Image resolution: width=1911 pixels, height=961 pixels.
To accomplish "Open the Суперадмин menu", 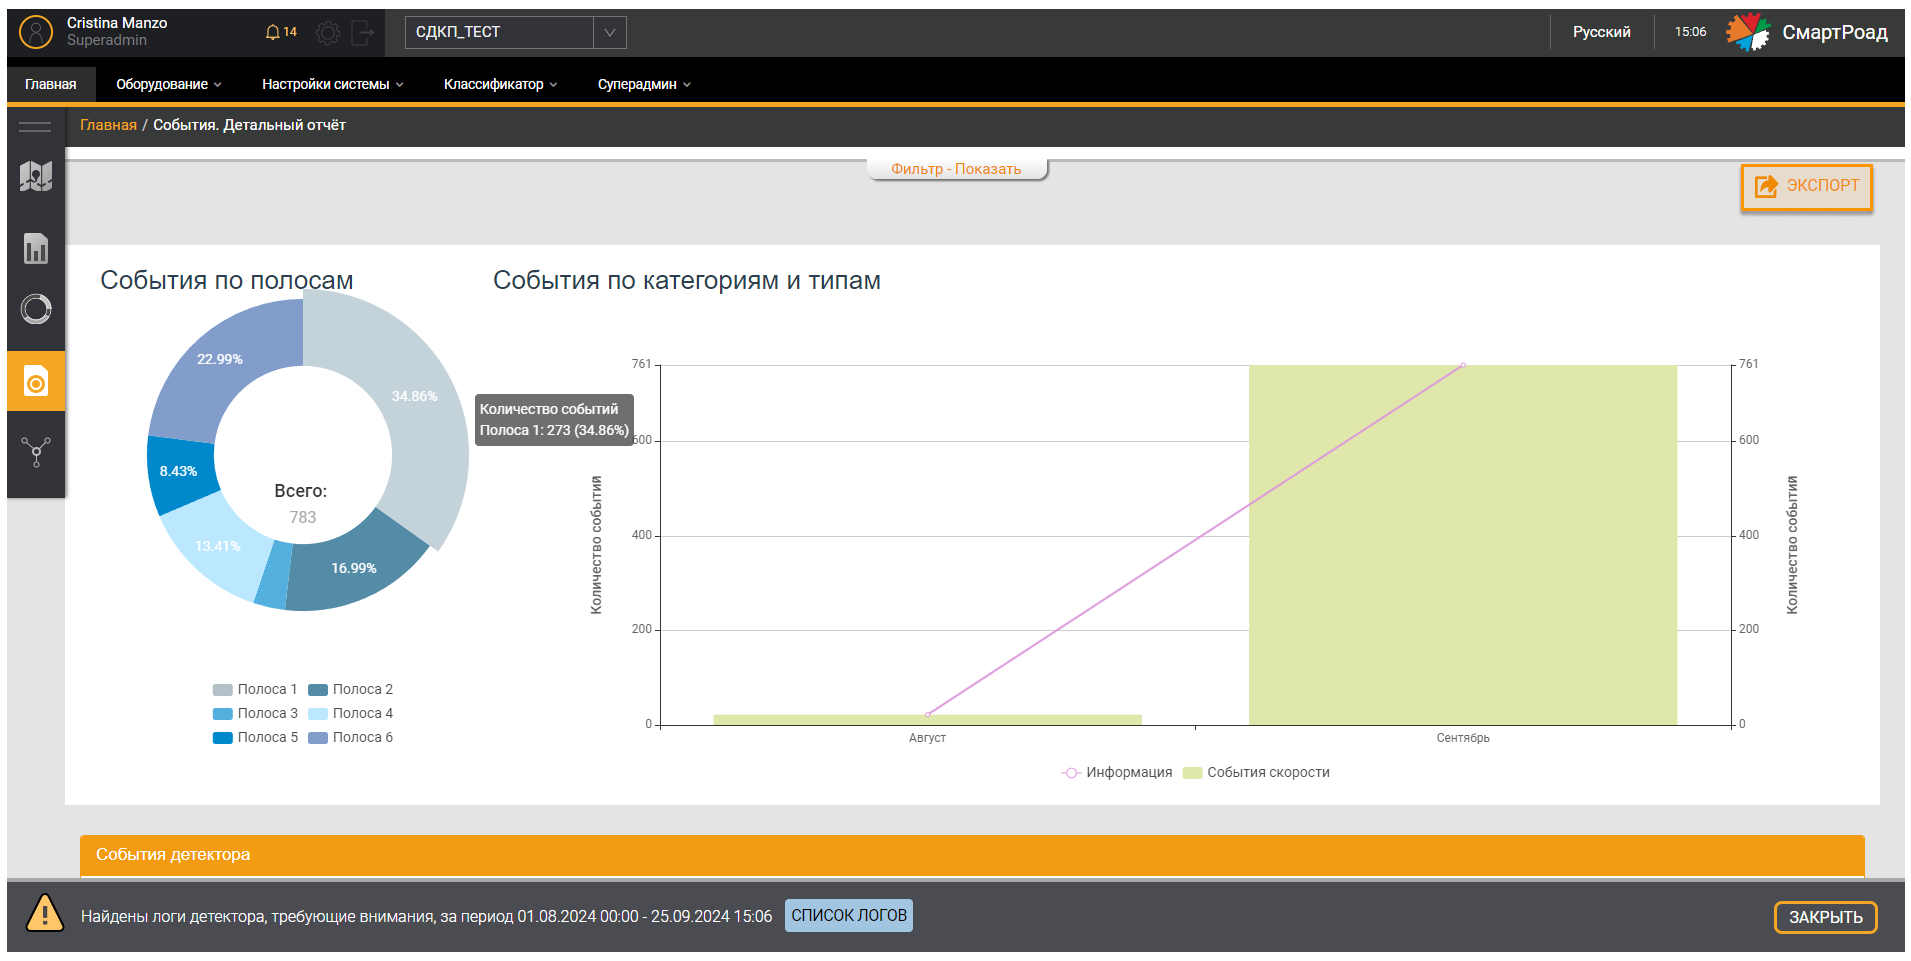I will 644,84.
